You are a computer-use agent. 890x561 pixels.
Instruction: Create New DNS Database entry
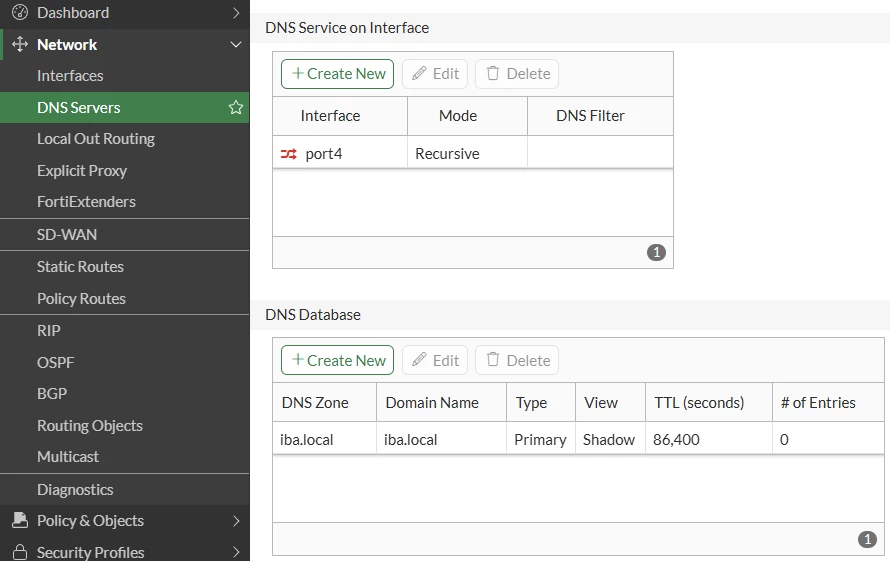pos(337,361)
